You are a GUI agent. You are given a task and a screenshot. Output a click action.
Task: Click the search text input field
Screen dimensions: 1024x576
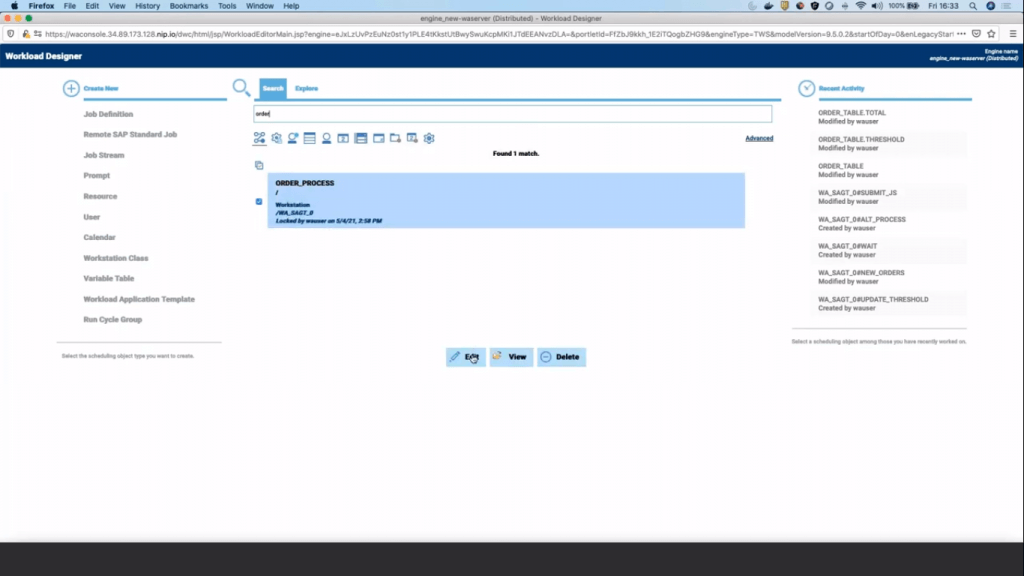point(512,114)
